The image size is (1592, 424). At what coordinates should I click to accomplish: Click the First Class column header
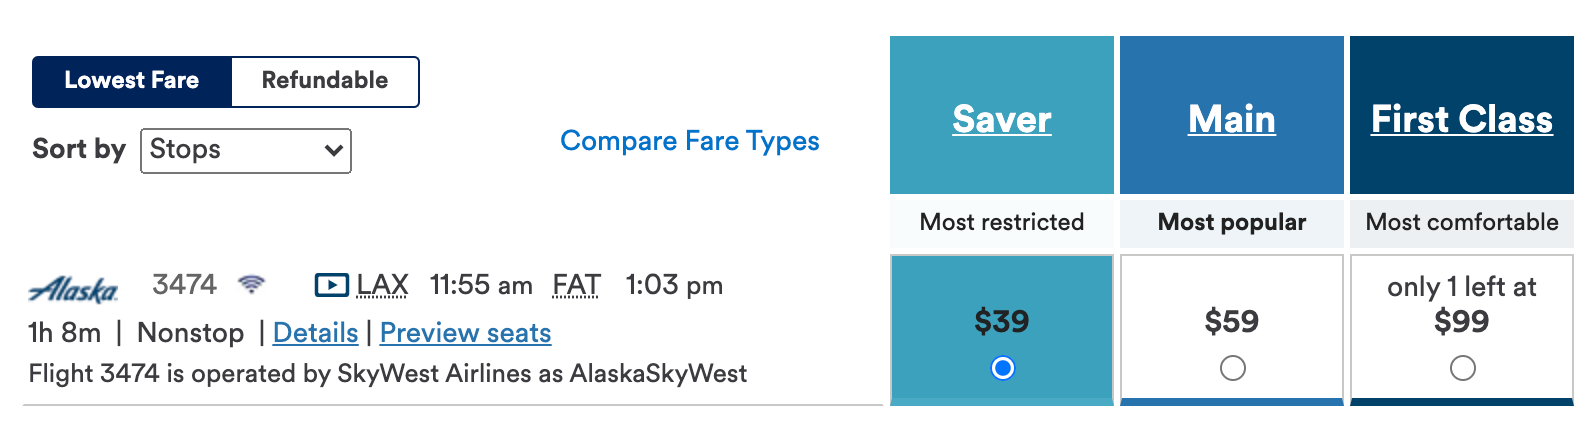pyautogui.click(x=1461, y=119)
